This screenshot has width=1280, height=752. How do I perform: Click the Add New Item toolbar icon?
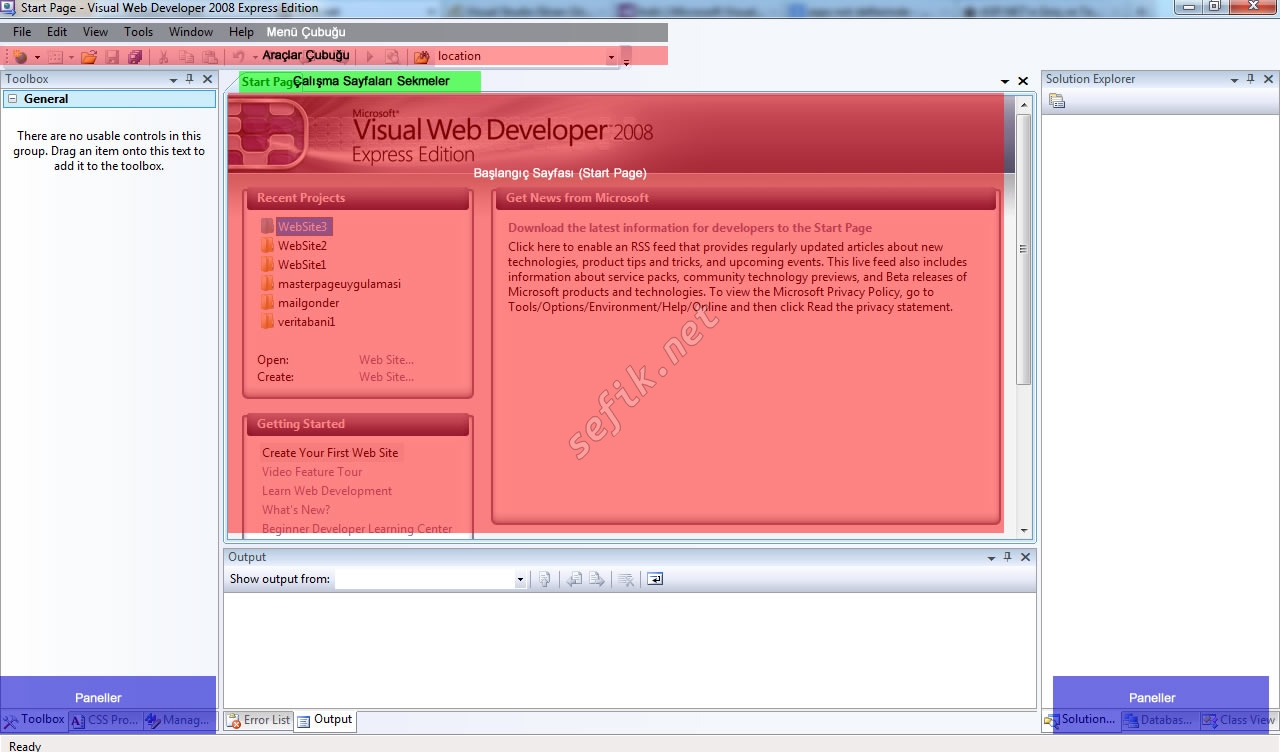55,57
